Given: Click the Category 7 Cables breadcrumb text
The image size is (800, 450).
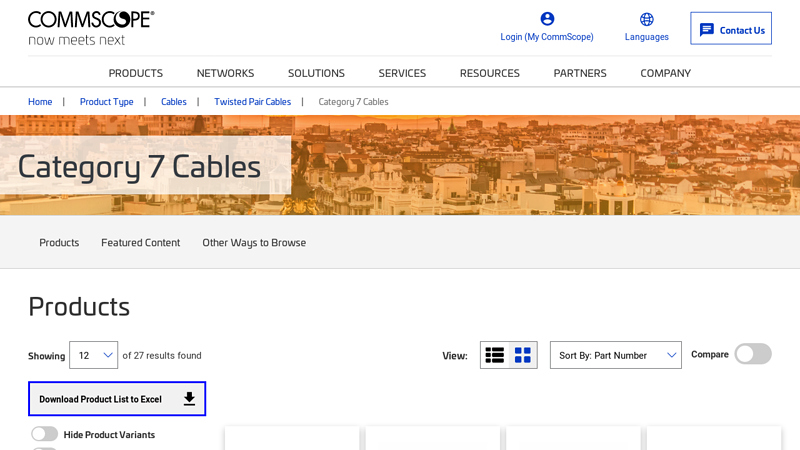Looking at the screenshot, I should [x=354, y=102].
